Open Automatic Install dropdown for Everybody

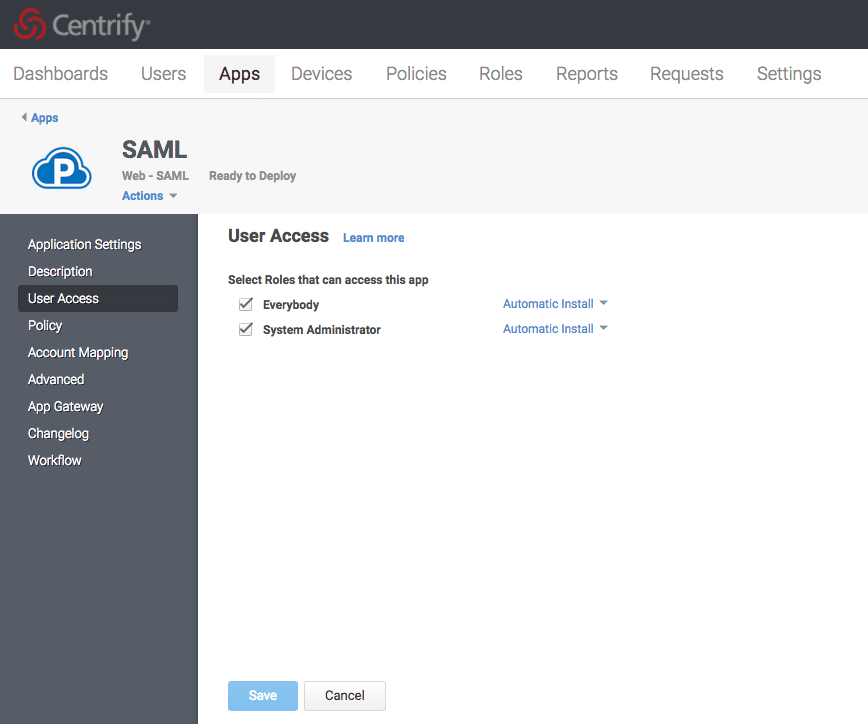click(555, 303)
